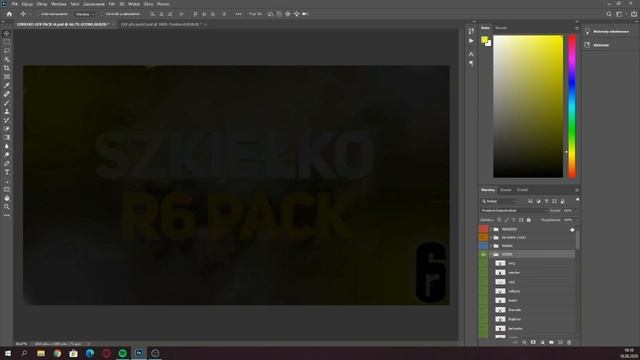Open the Plik menu
The width and height of the screenshot is (640, 360).
pos(15,4)
